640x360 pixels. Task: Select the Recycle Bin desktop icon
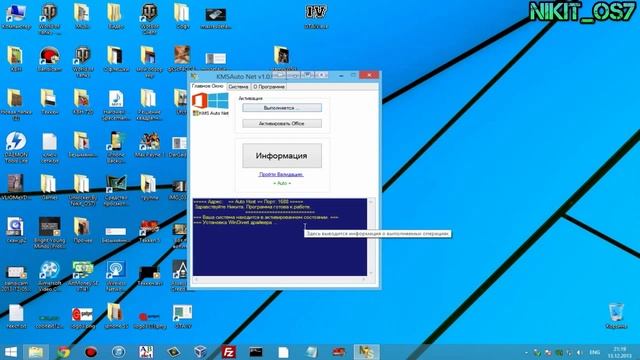(616, 316)
